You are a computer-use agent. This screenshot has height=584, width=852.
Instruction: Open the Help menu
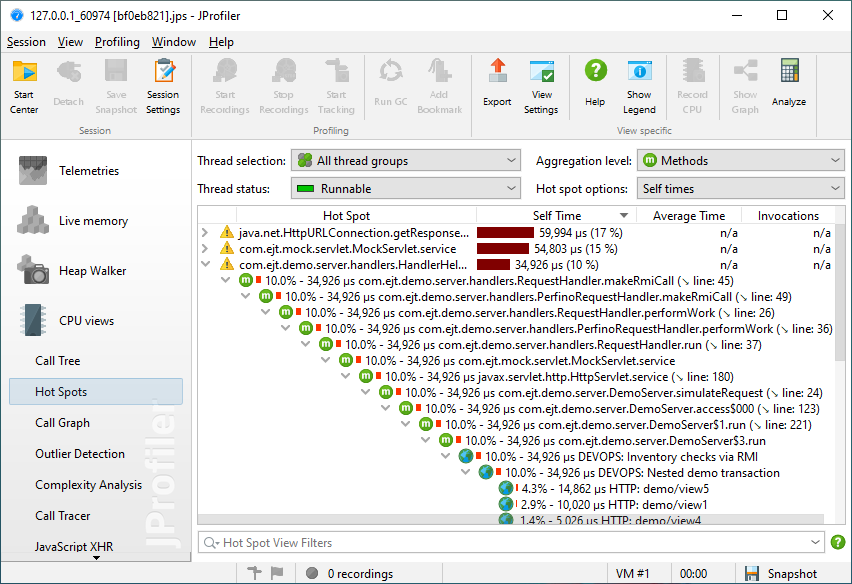pyautogui.click(x=221, y=42)
